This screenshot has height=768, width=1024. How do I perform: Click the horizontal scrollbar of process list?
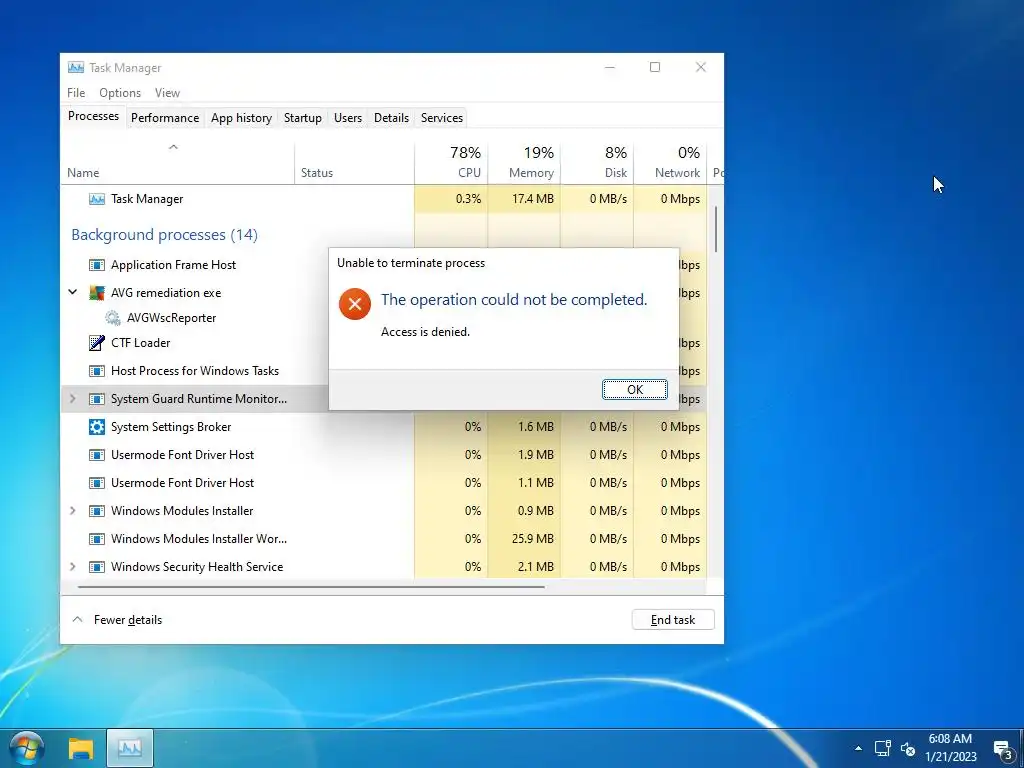[x=311, y=587]
